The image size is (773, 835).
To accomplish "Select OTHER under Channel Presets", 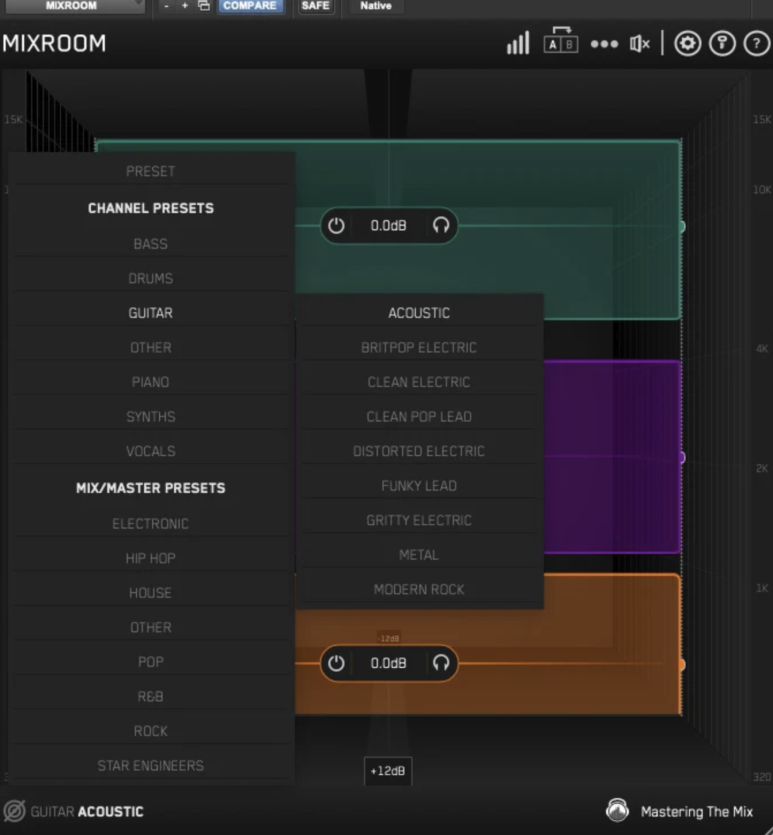I will coord(151,348).
